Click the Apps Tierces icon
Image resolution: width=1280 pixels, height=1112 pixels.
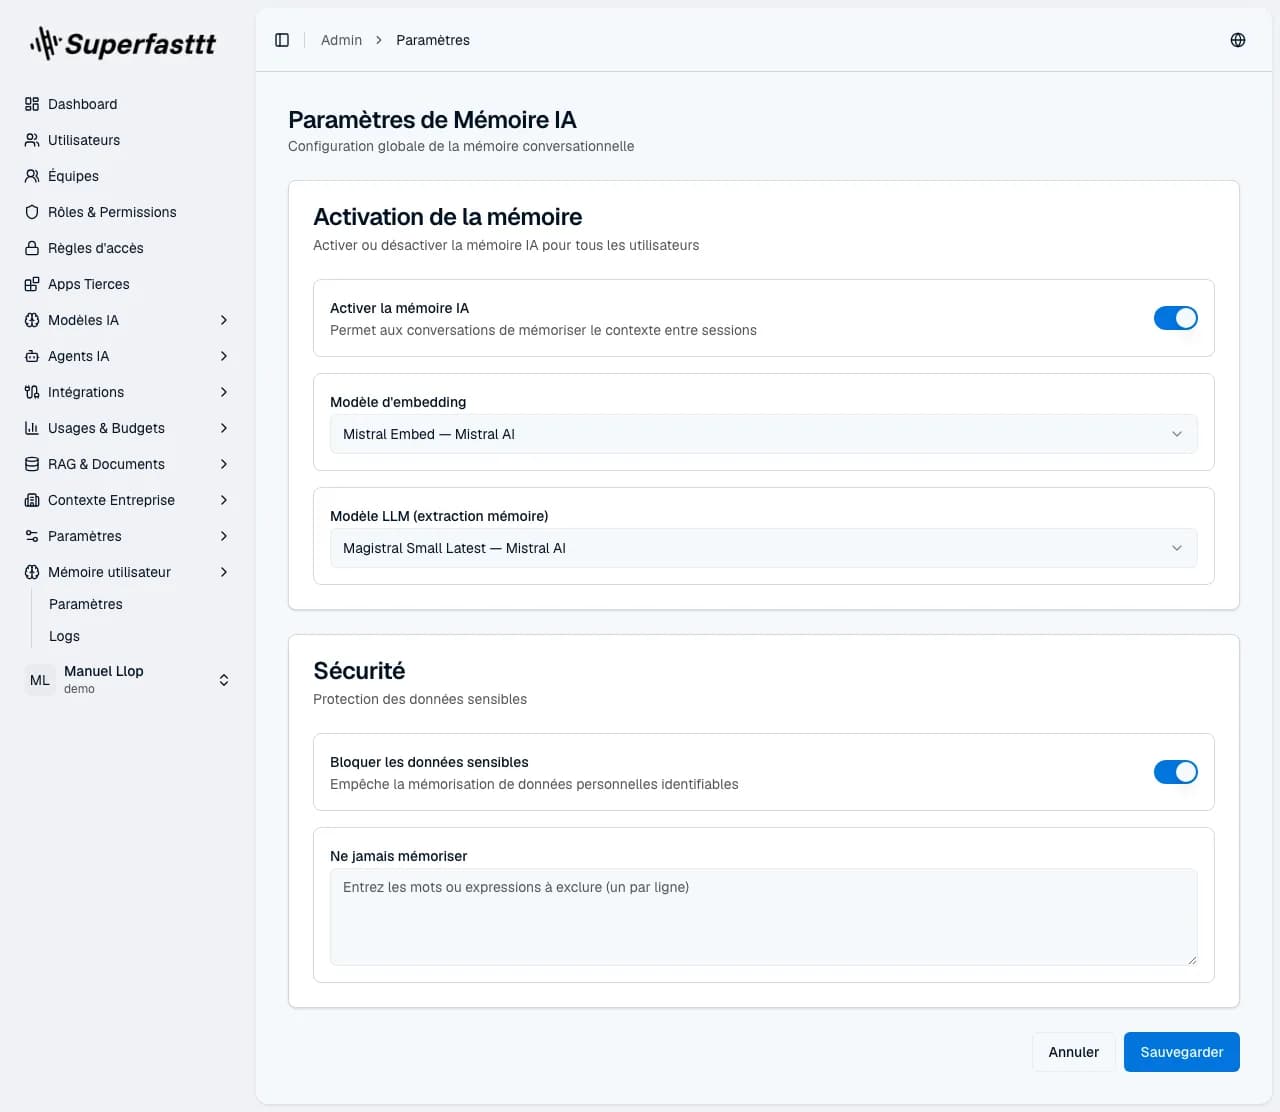tap(32, 284)
